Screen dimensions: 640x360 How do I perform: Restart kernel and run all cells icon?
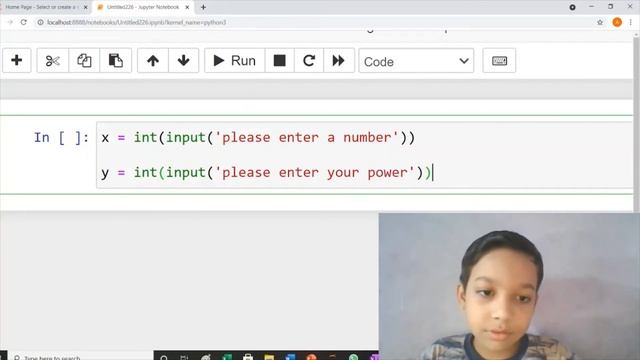[x=339, y=60]
